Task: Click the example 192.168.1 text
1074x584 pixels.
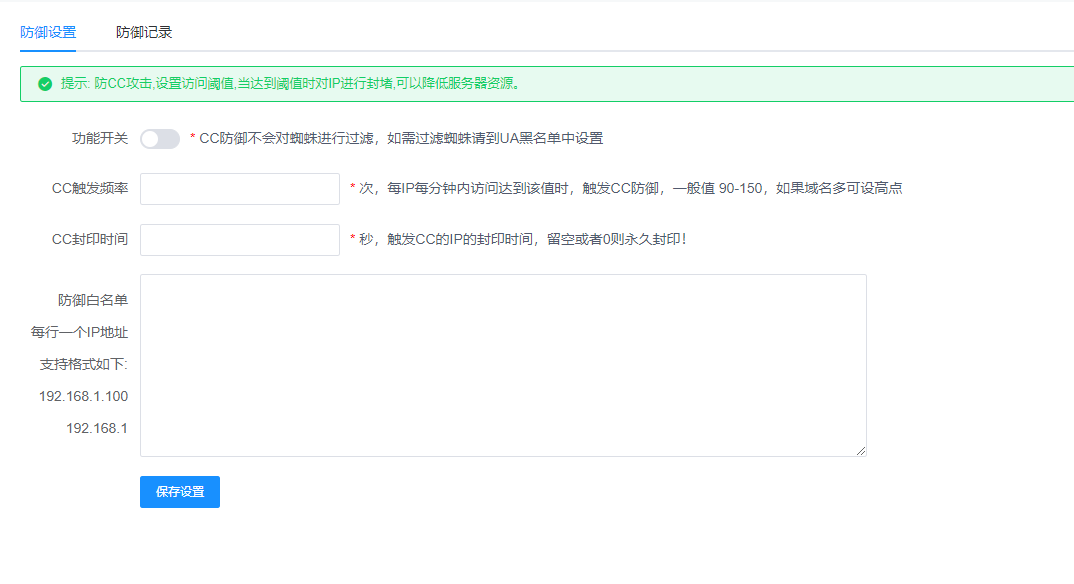Action: 97,429
